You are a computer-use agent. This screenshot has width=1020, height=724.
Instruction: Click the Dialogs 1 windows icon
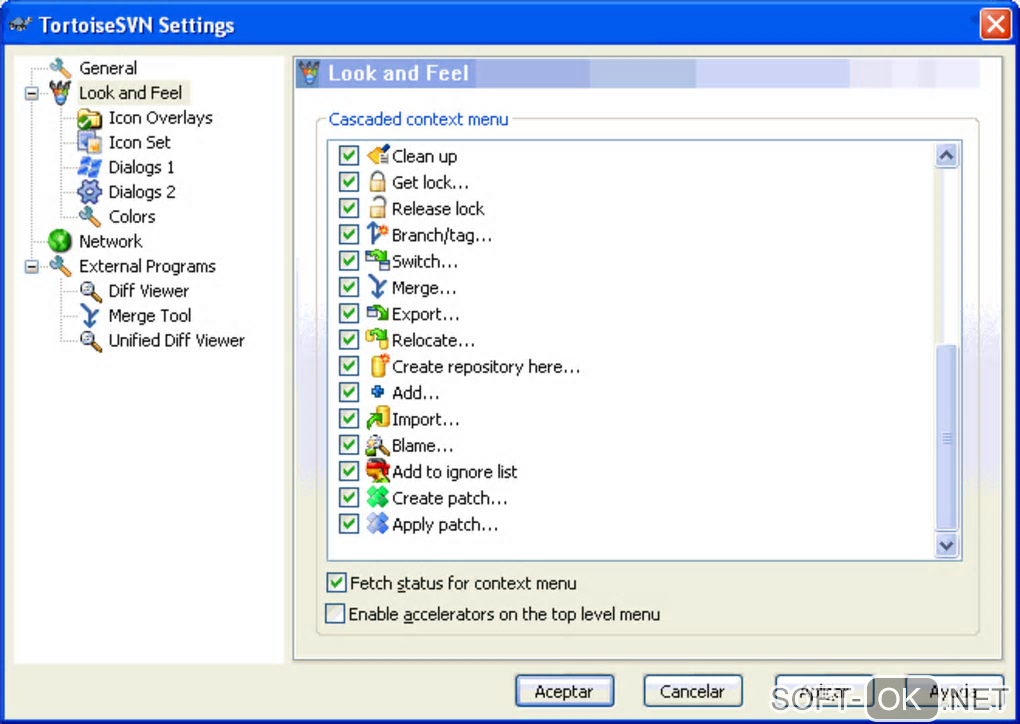89,167
